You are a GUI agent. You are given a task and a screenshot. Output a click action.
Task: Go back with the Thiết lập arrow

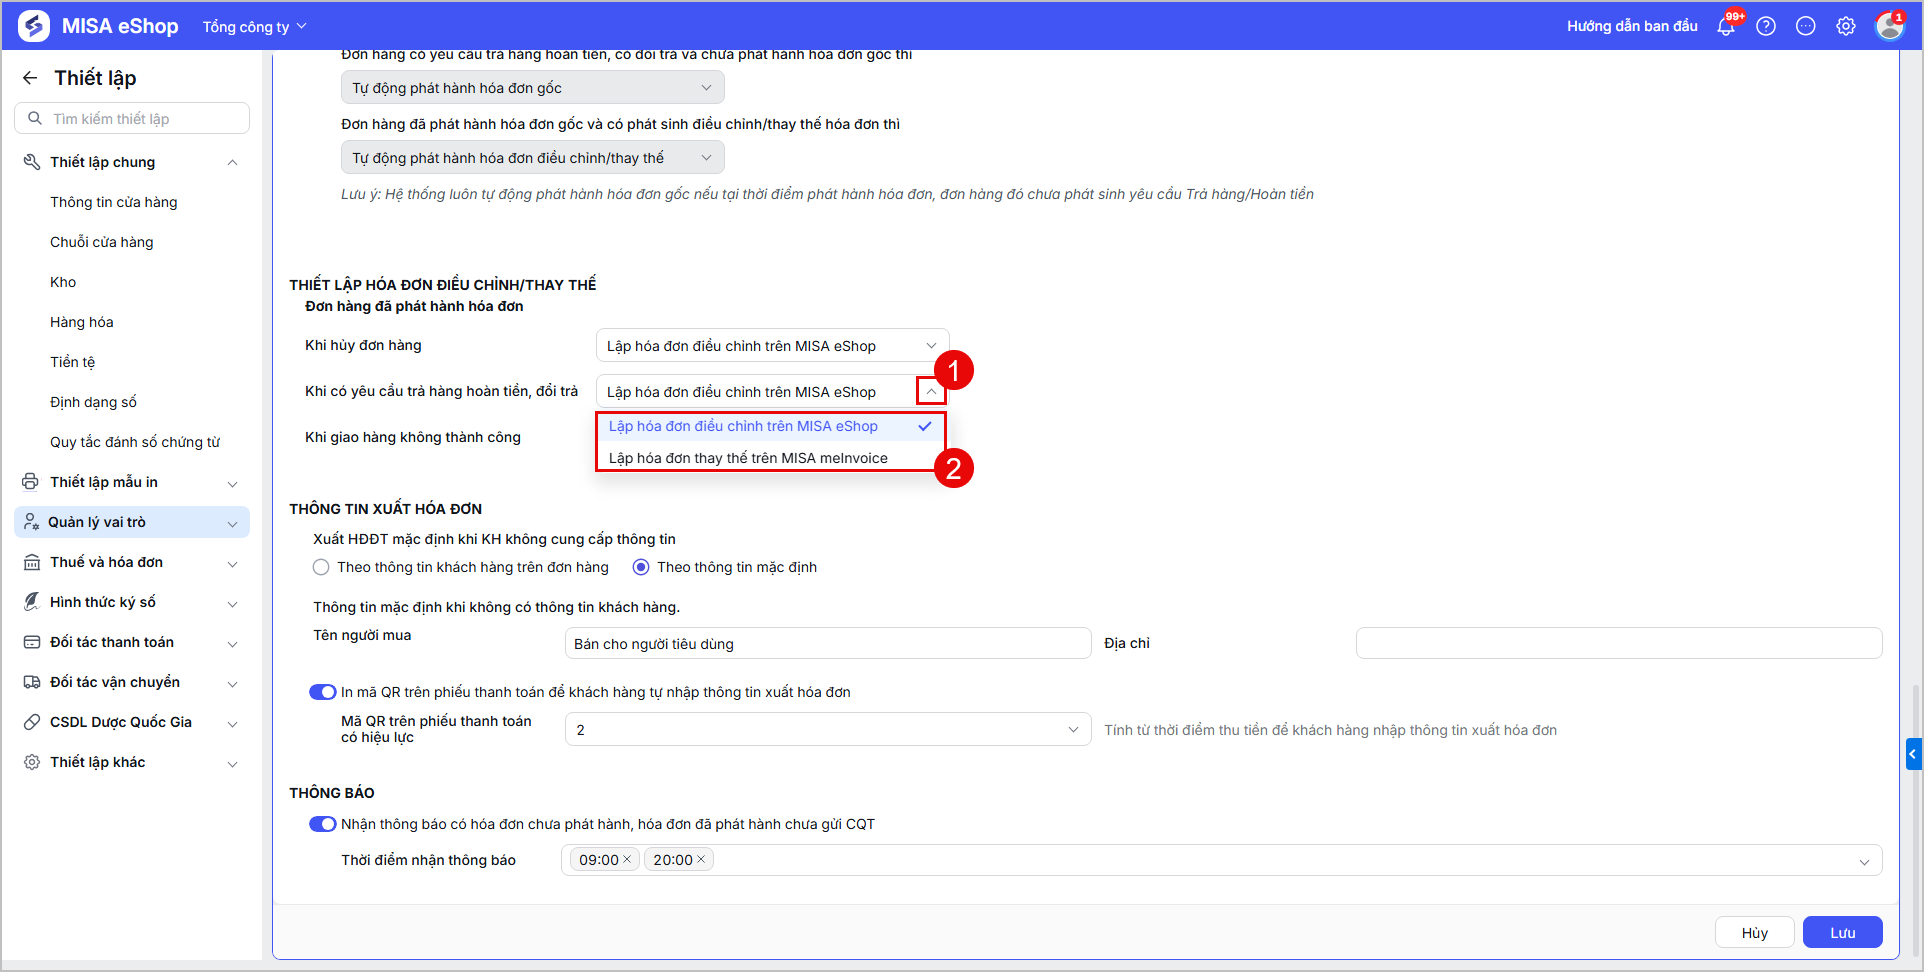click(x=30, y=78)
